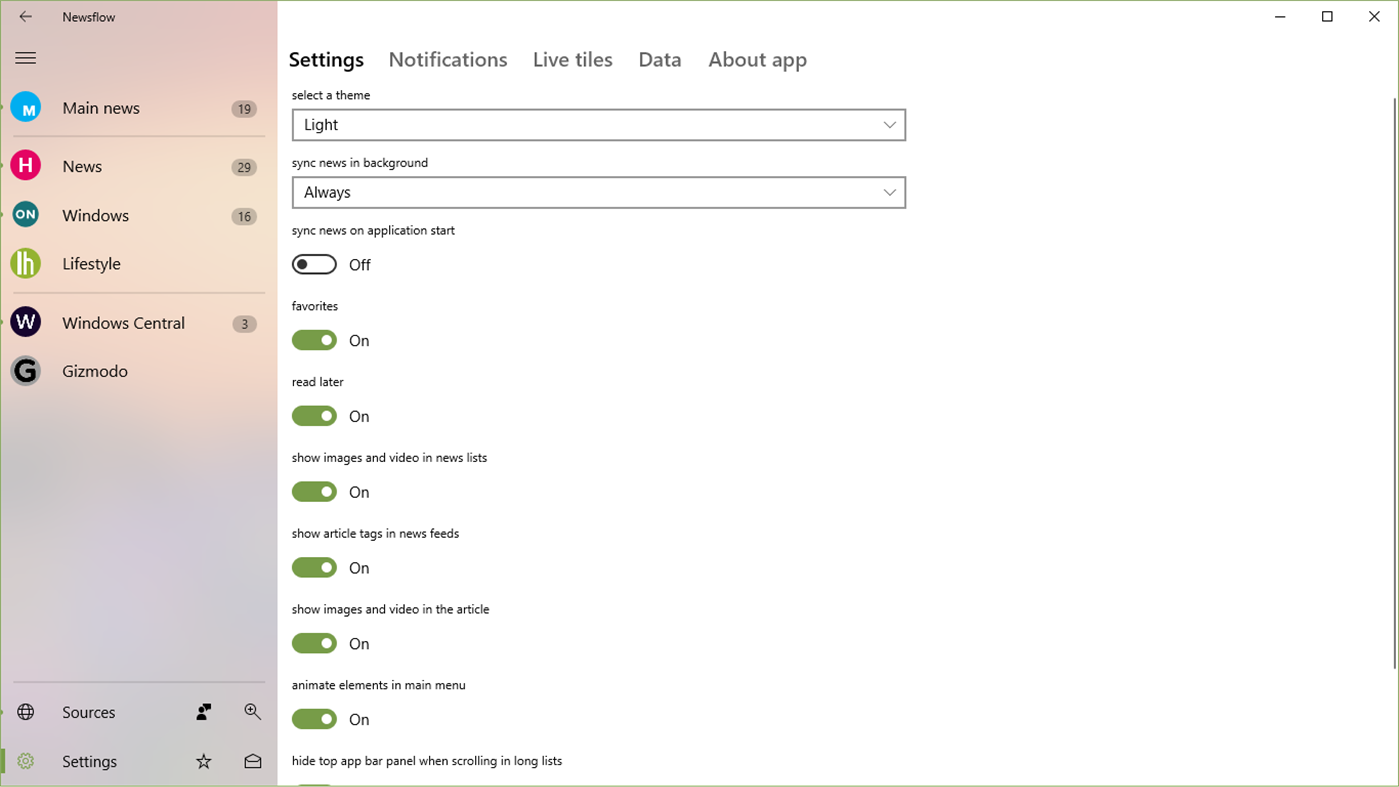Switch to the Notifications tab
Screen dimensions: 1399x787
pos(447,59)
